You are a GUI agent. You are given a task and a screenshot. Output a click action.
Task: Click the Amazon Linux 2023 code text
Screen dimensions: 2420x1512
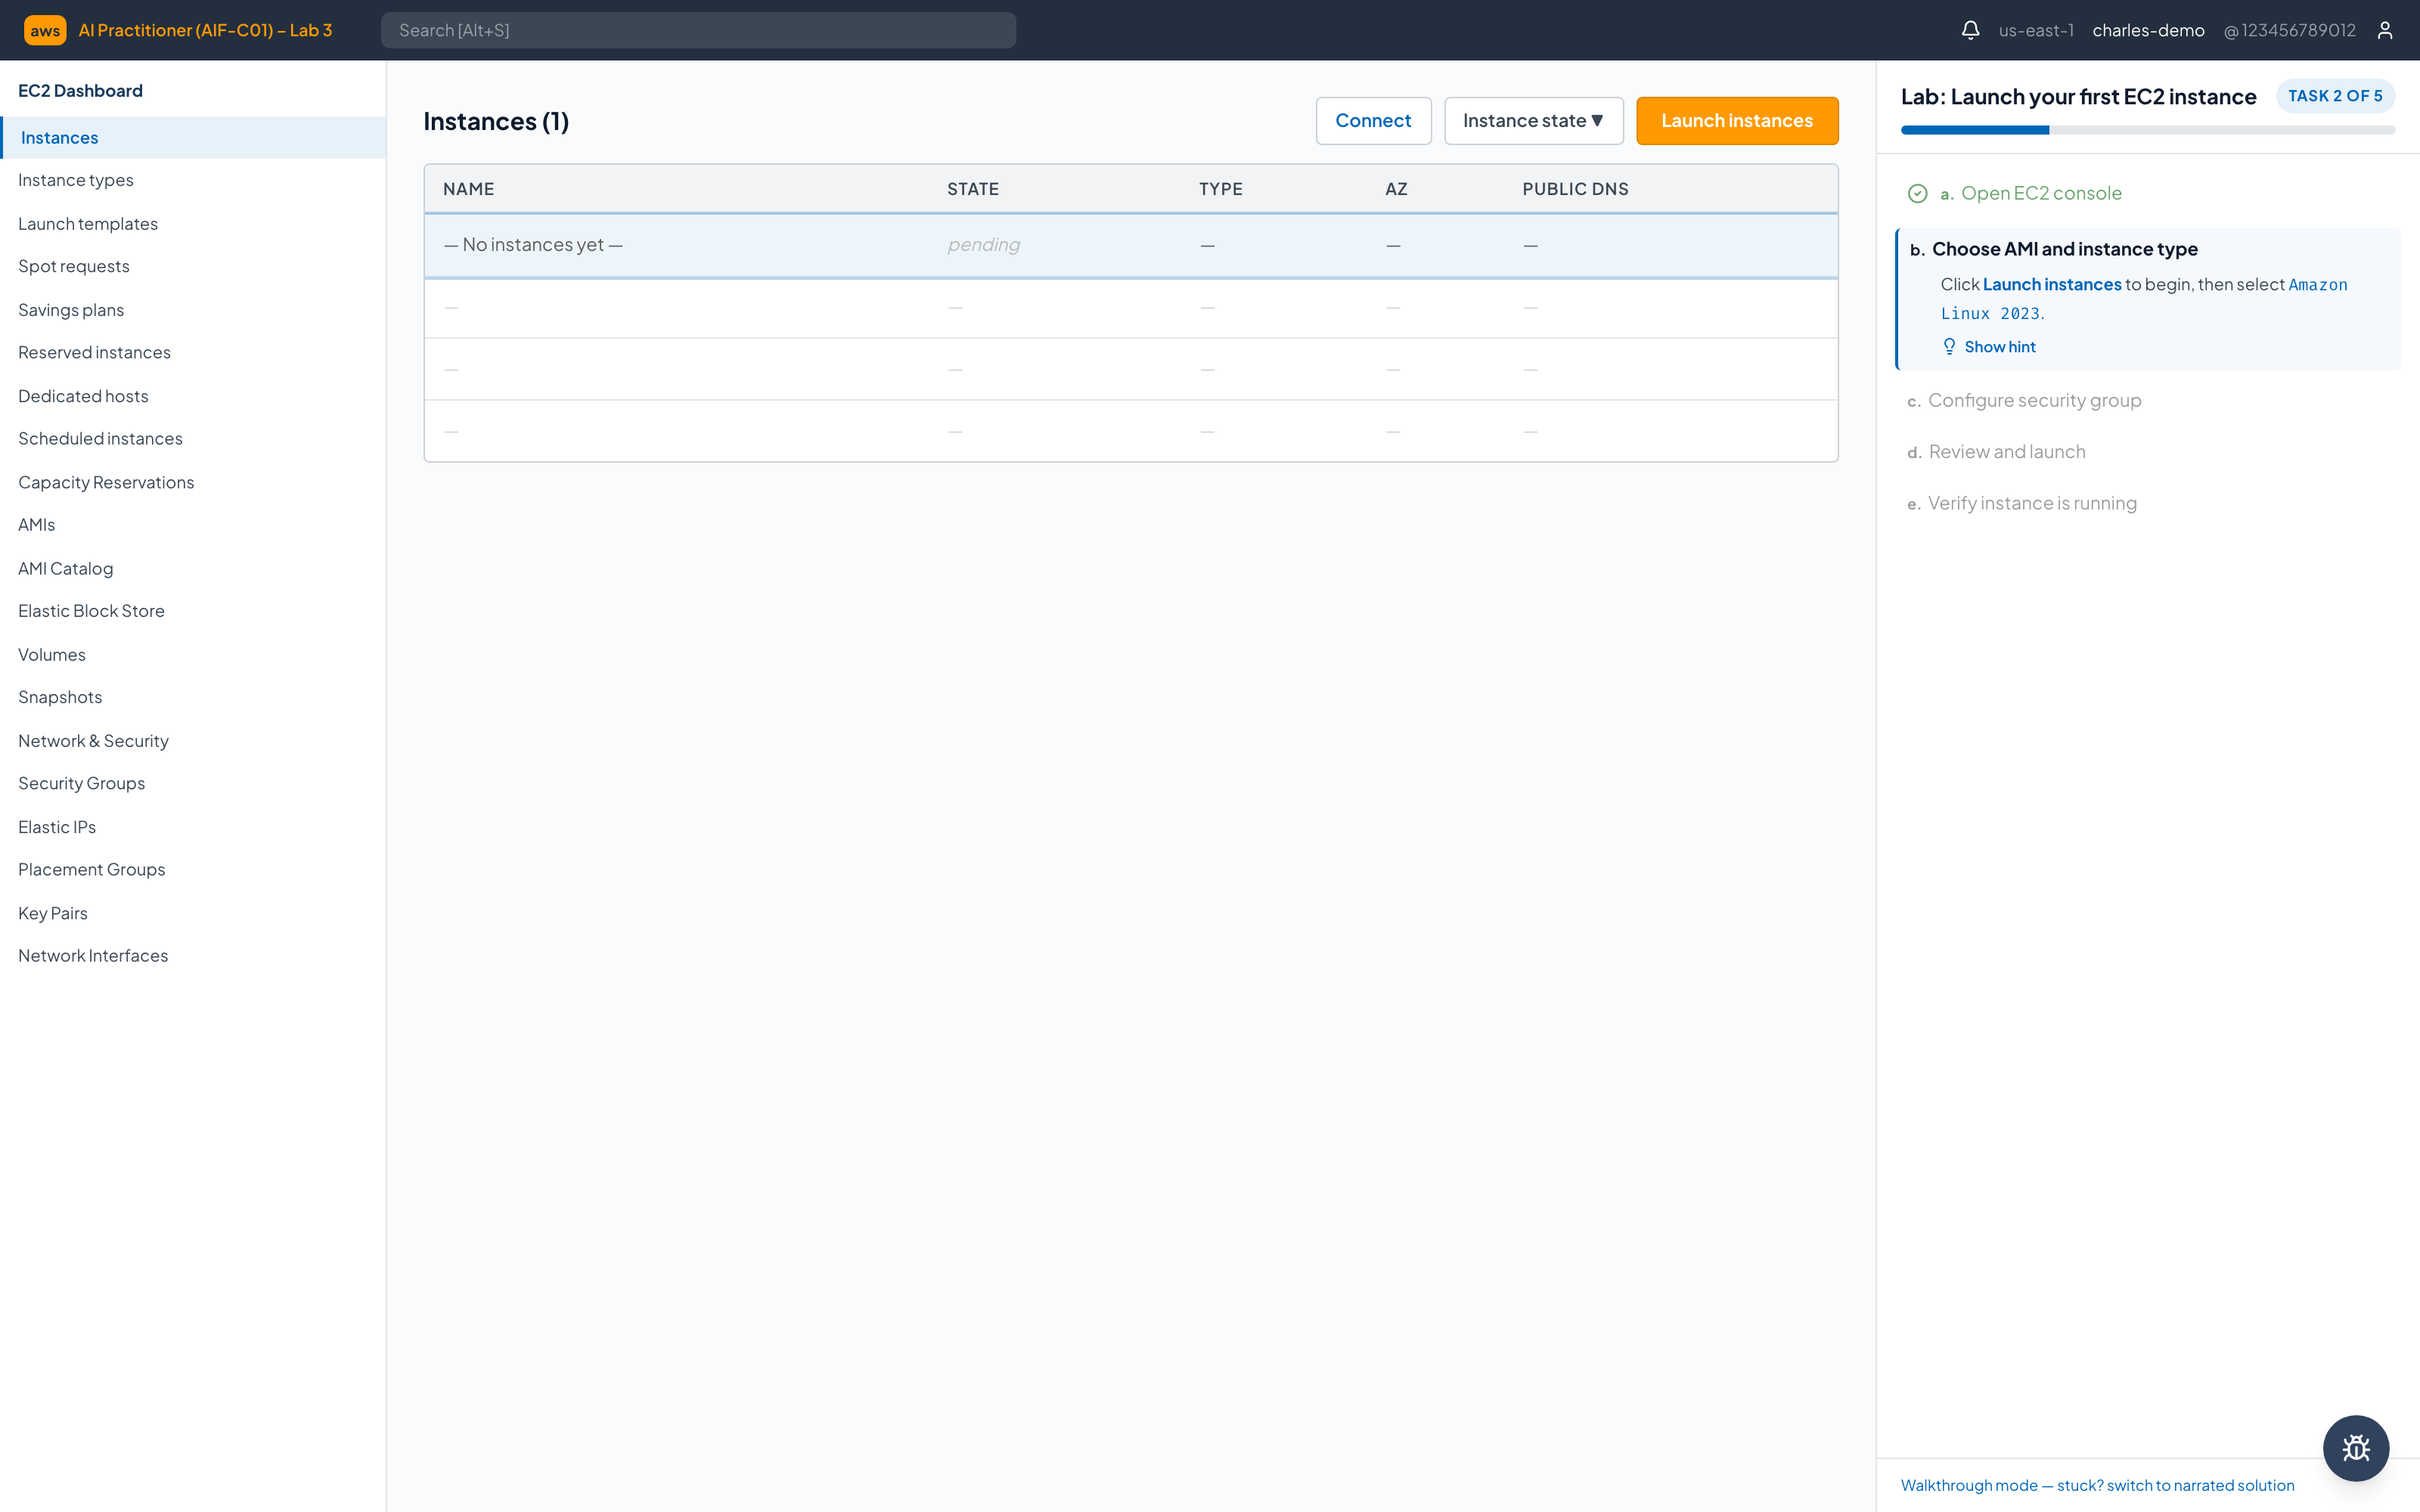(x=2143, y=299)
